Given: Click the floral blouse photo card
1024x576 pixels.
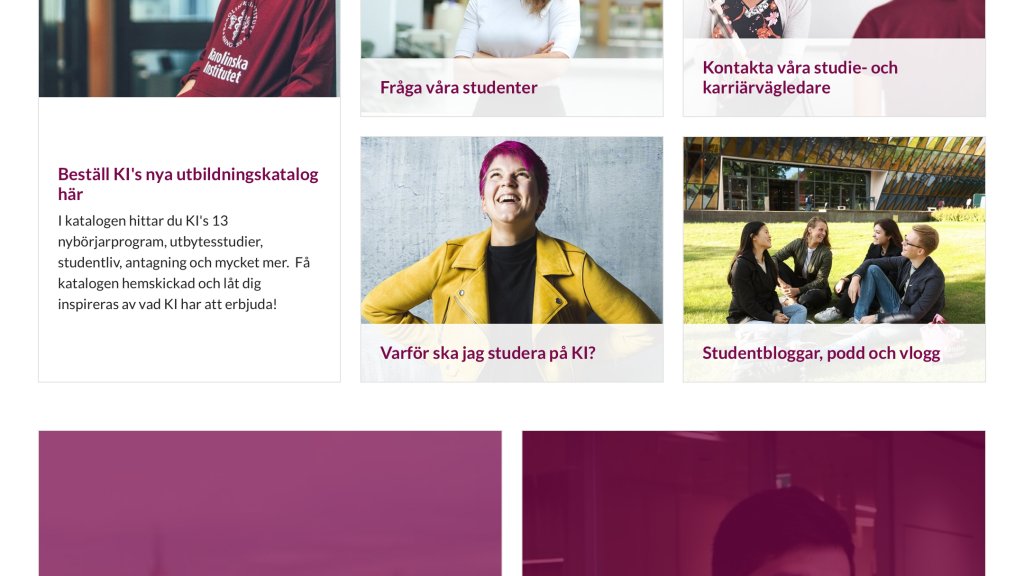Looking at the screenshot, I should coord(834,20).
